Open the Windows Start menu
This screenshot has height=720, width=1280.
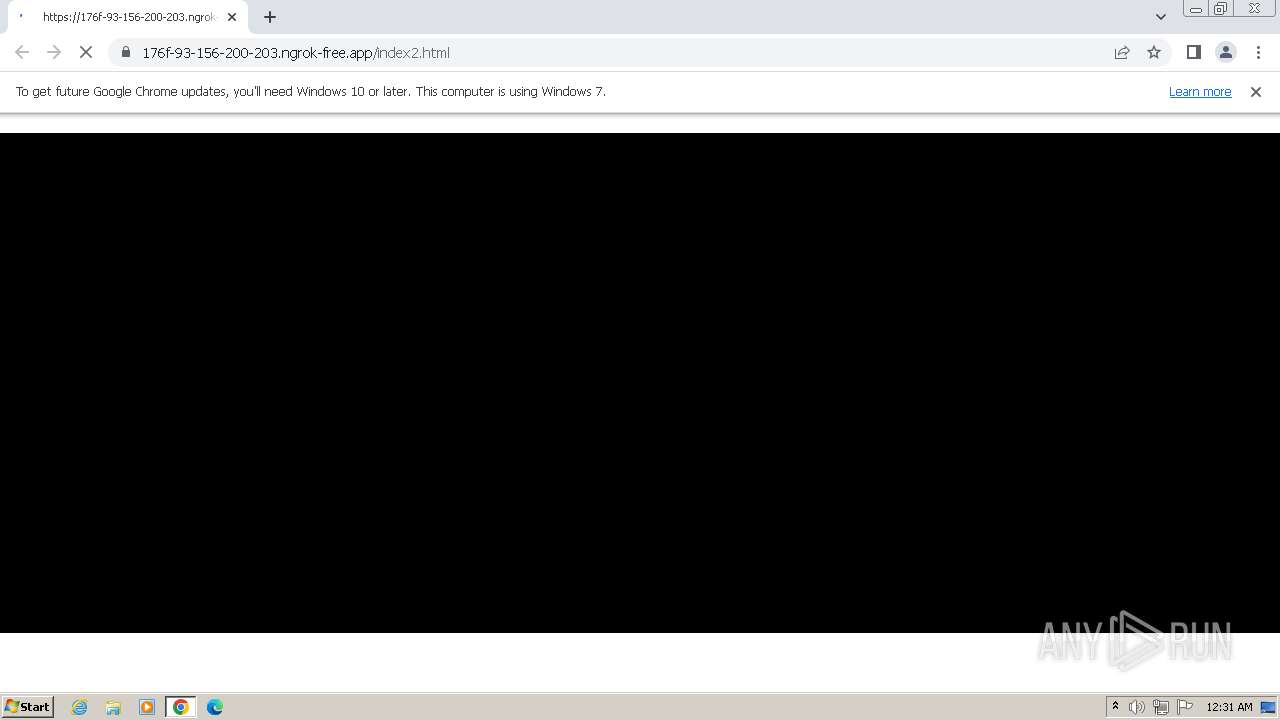click(x=28, y=706)
